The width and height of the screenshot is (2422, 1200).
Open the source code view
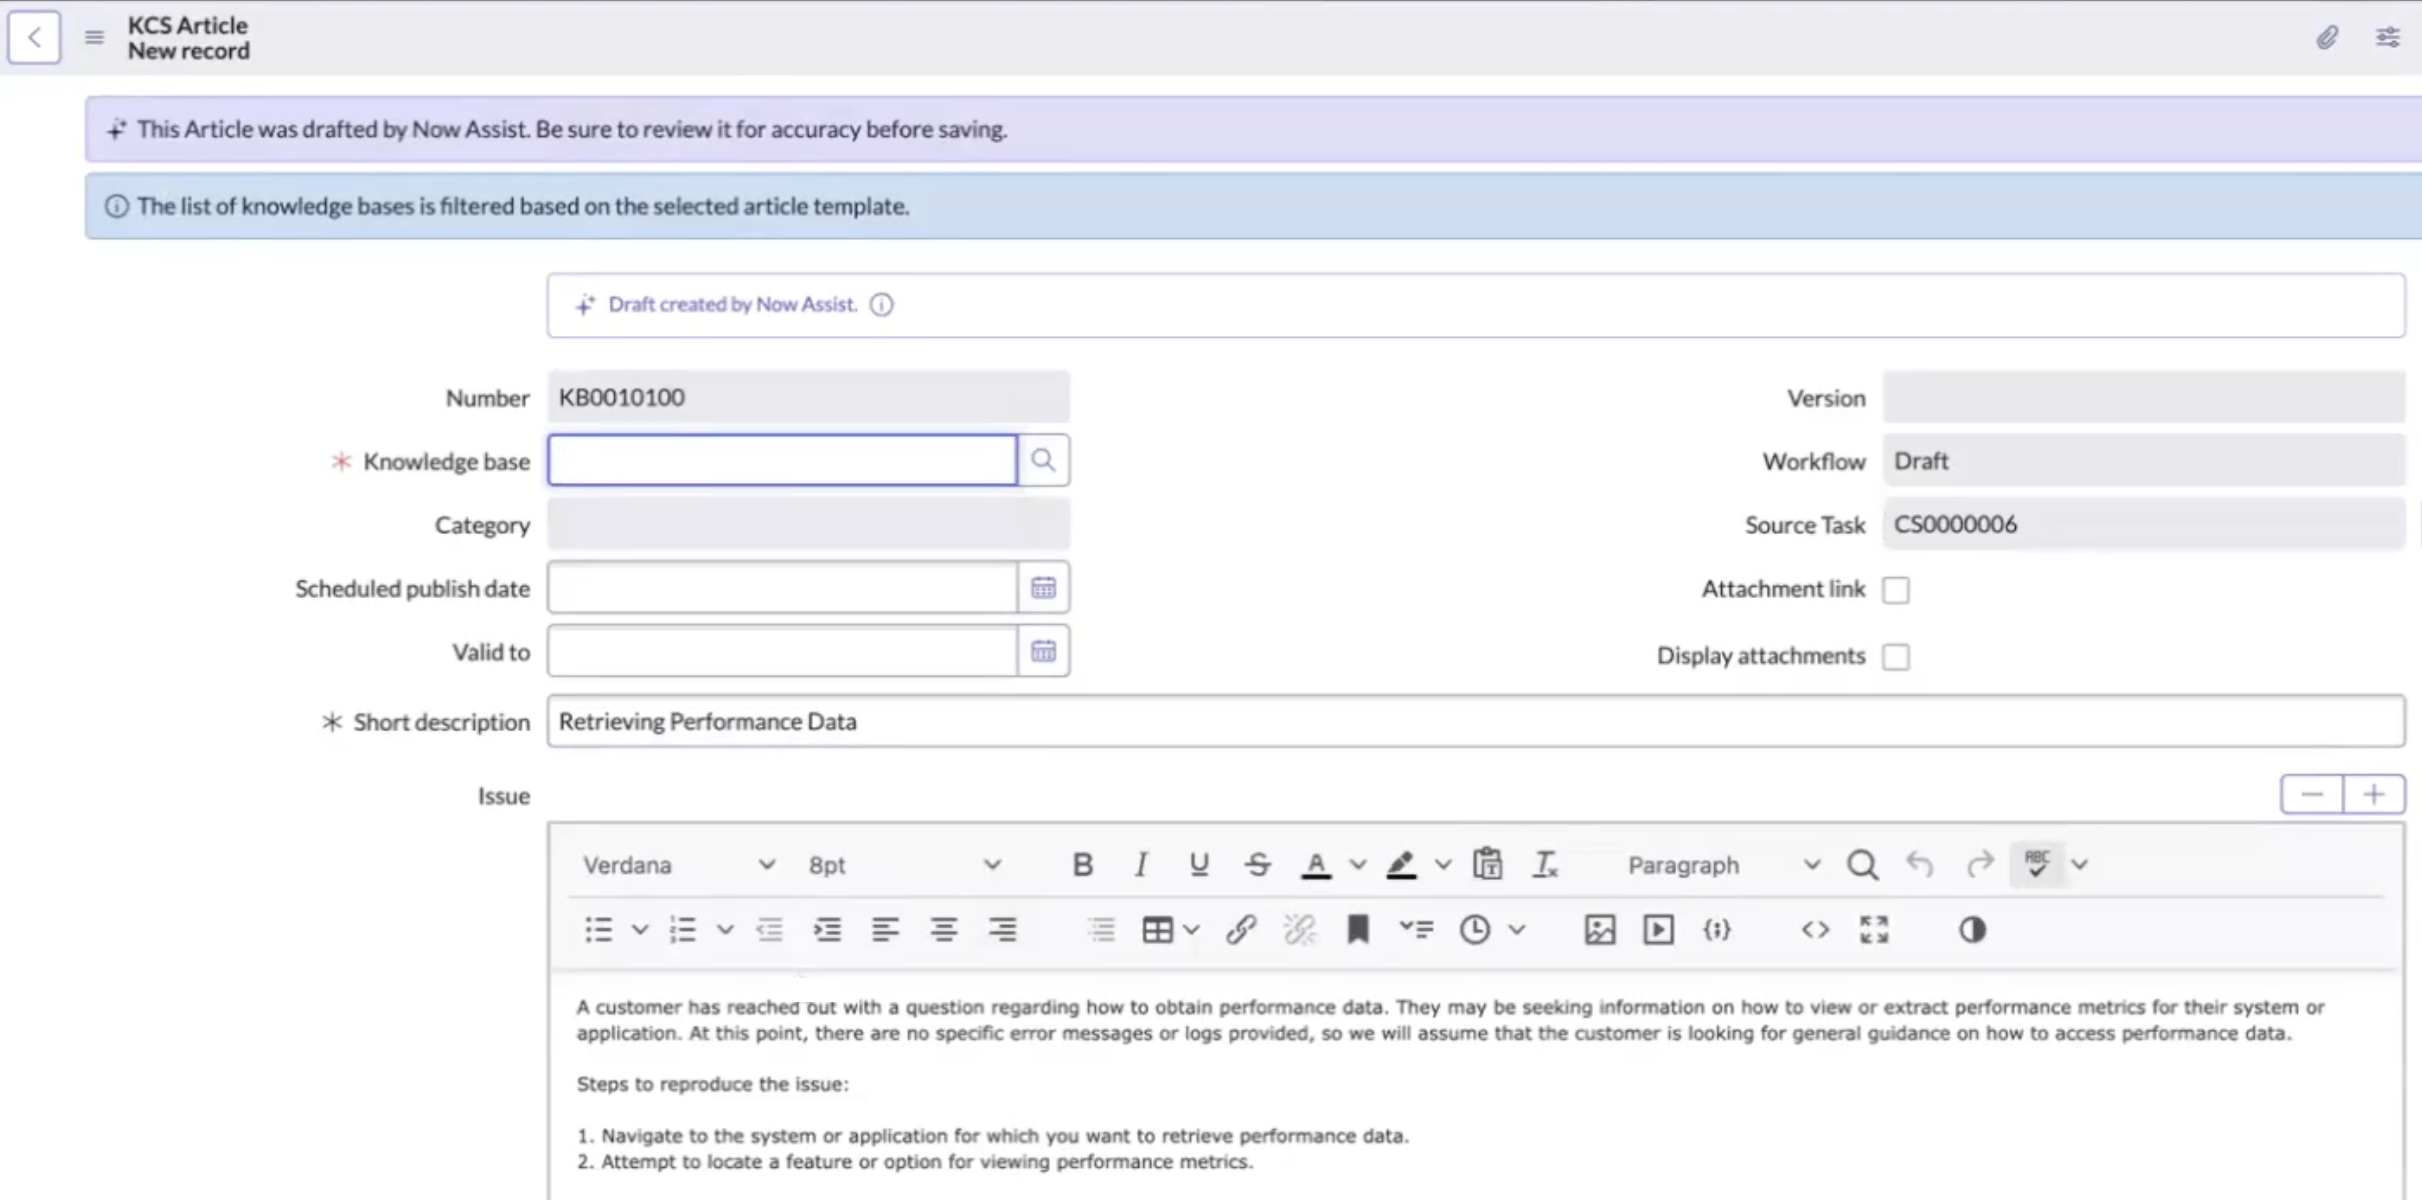click(x=1815, y=930)
